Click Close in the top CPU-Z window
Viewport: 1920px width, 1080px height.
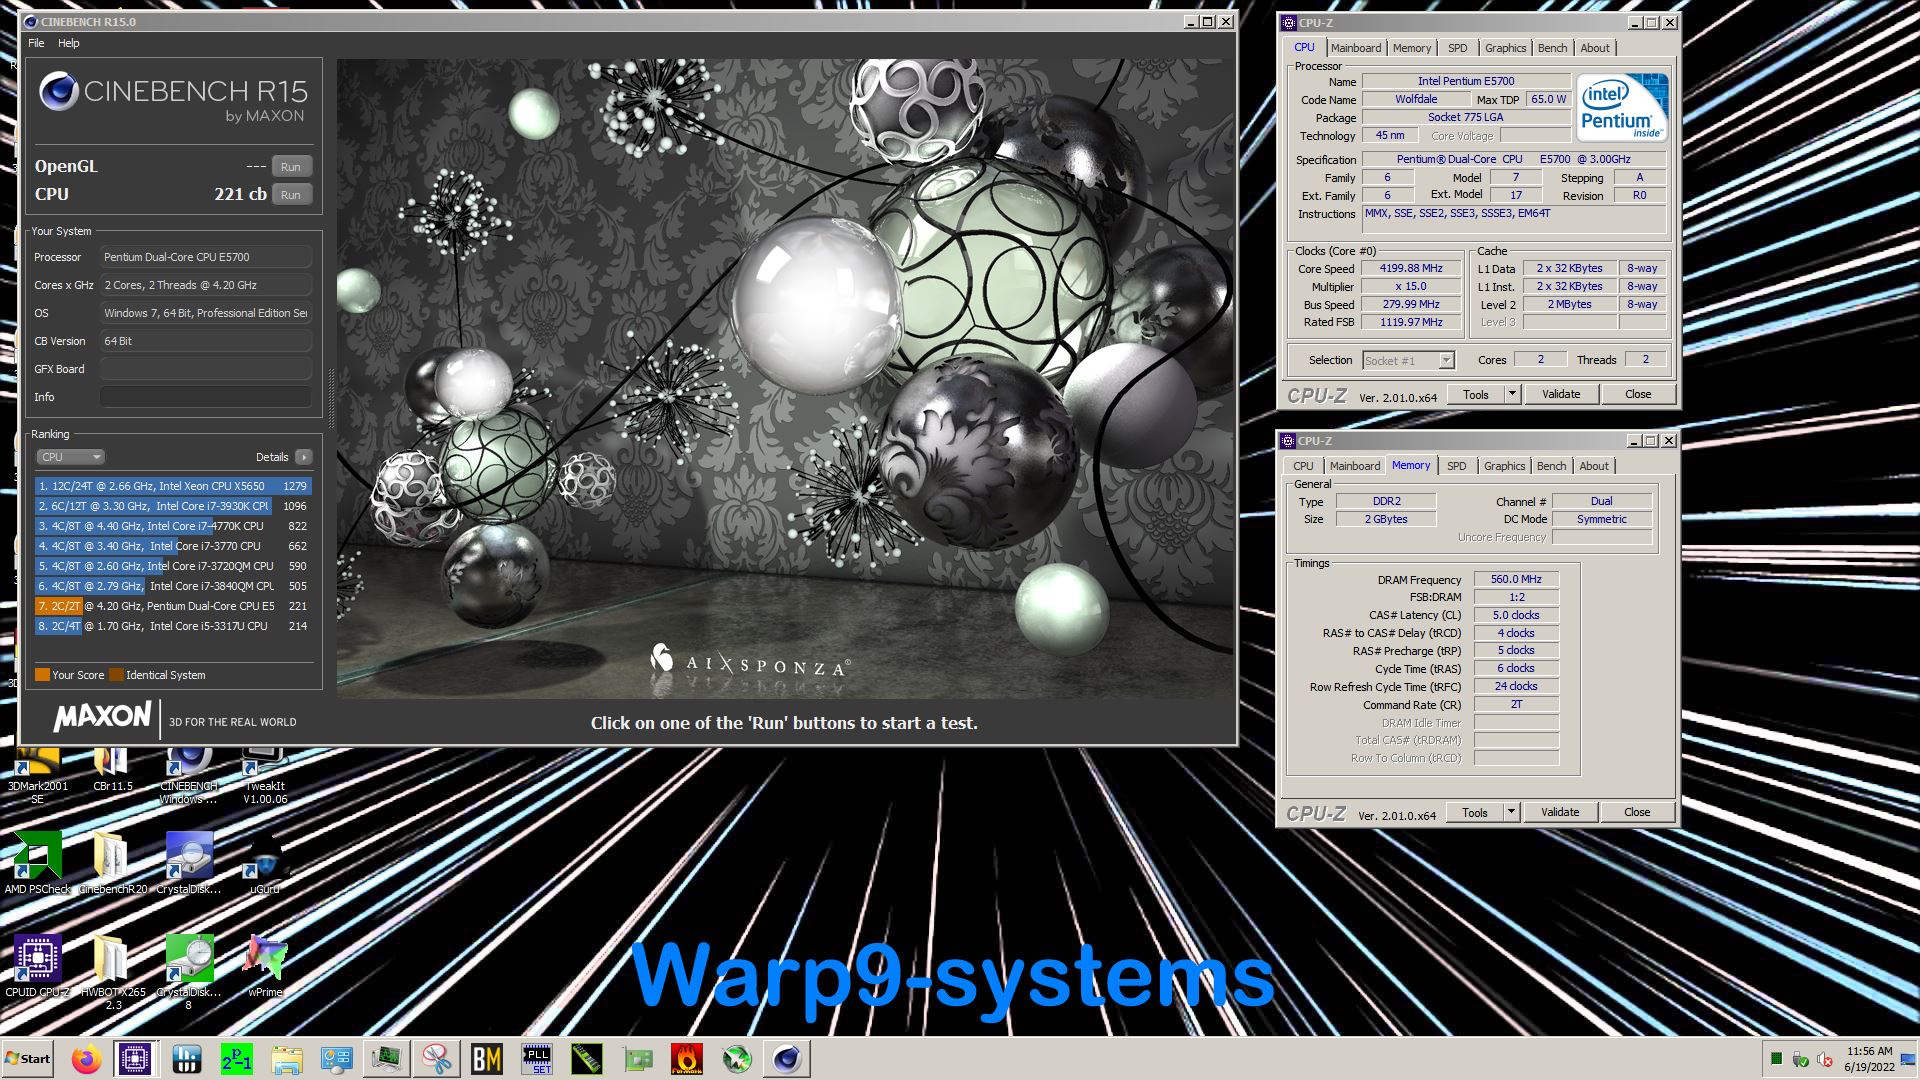[x=1638, y=395]
